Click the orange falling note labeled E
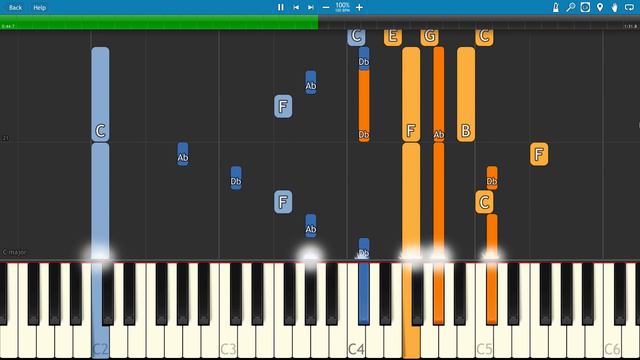This screenshot has width=640, height=360. click(393, 37)
